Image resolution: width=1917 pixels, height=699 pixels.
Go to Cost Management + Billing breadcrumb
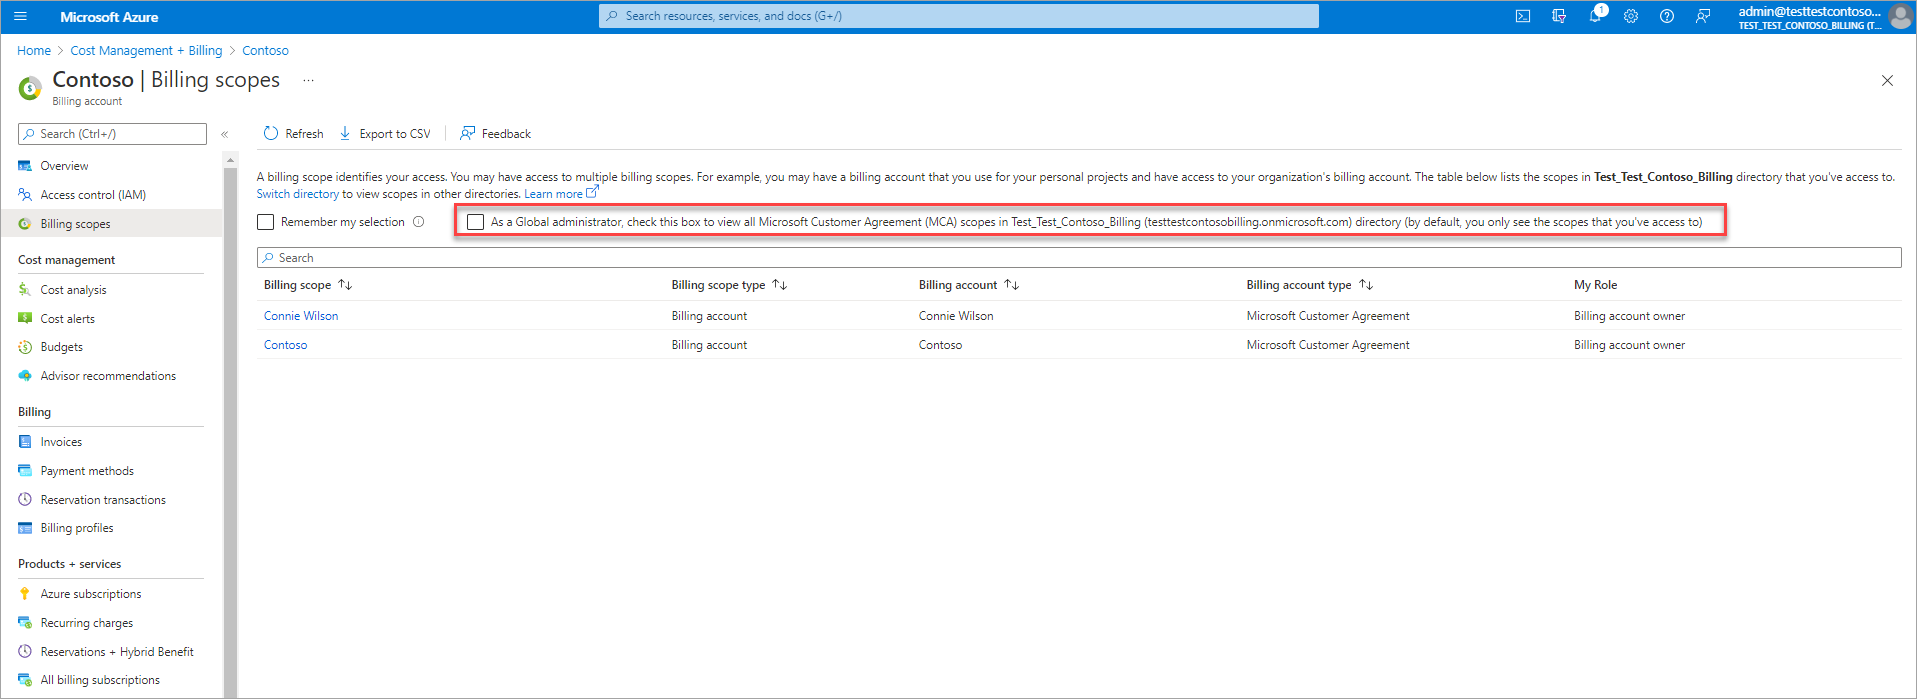pyautogui.click(x=146, y=51)
